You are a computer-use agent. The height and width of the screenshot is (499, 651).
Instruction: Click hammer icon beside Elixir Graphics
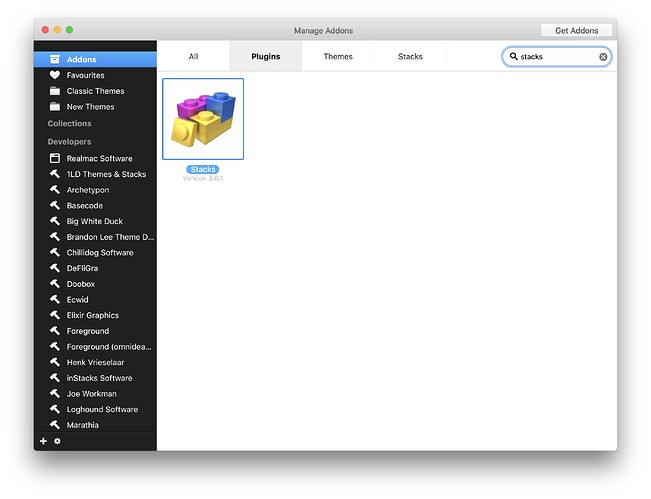tap(55, 315)
